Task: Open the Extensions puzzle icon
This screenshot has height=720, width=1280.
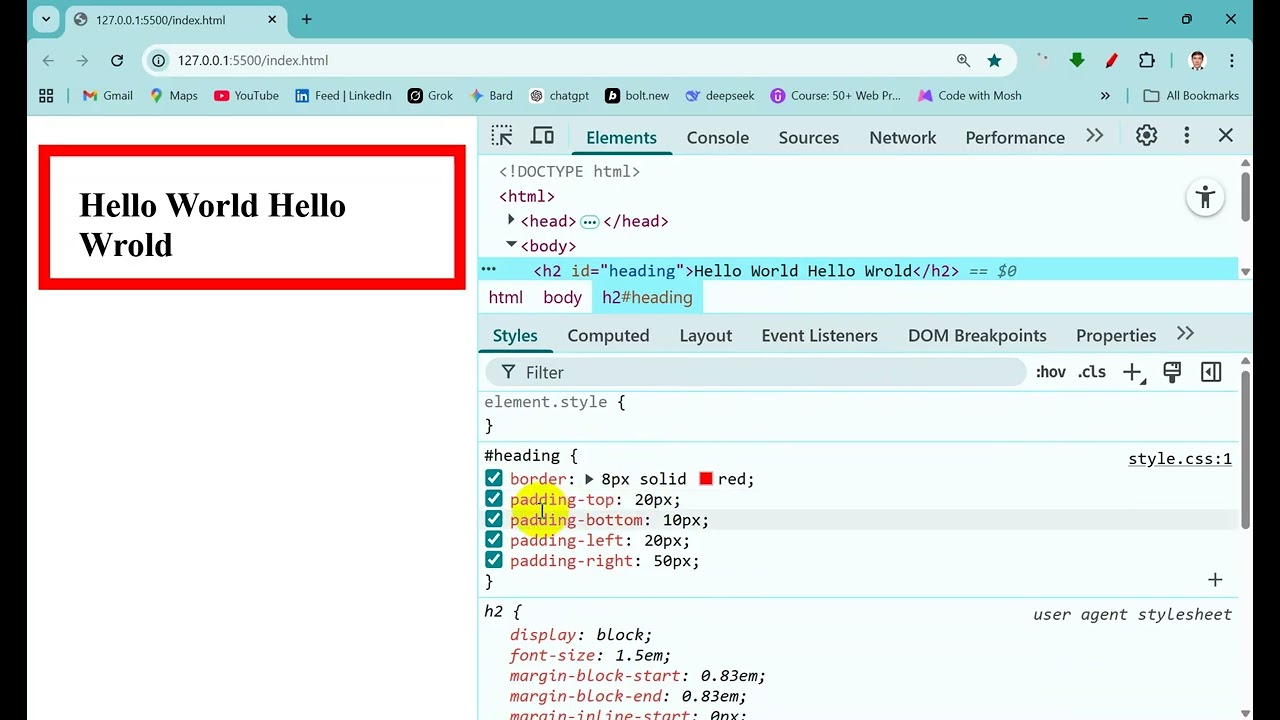Action: tap(1147, 60)
